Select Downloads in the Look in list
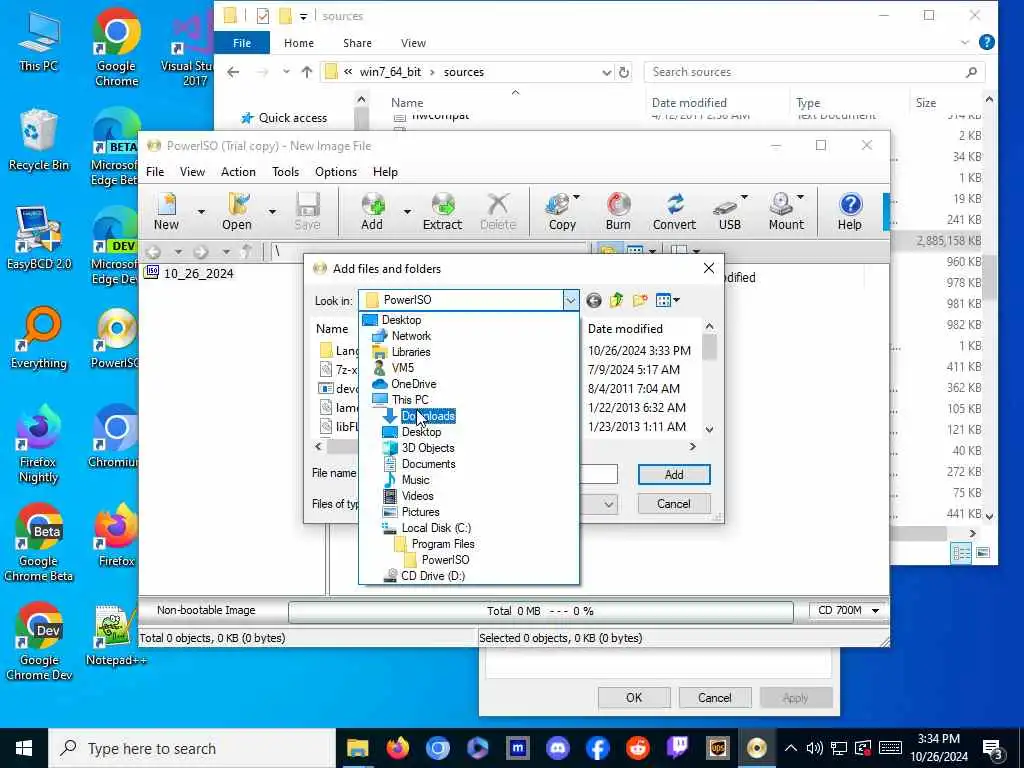The width and height of the screenshot is (1024, 768). (x=428, y=416)
